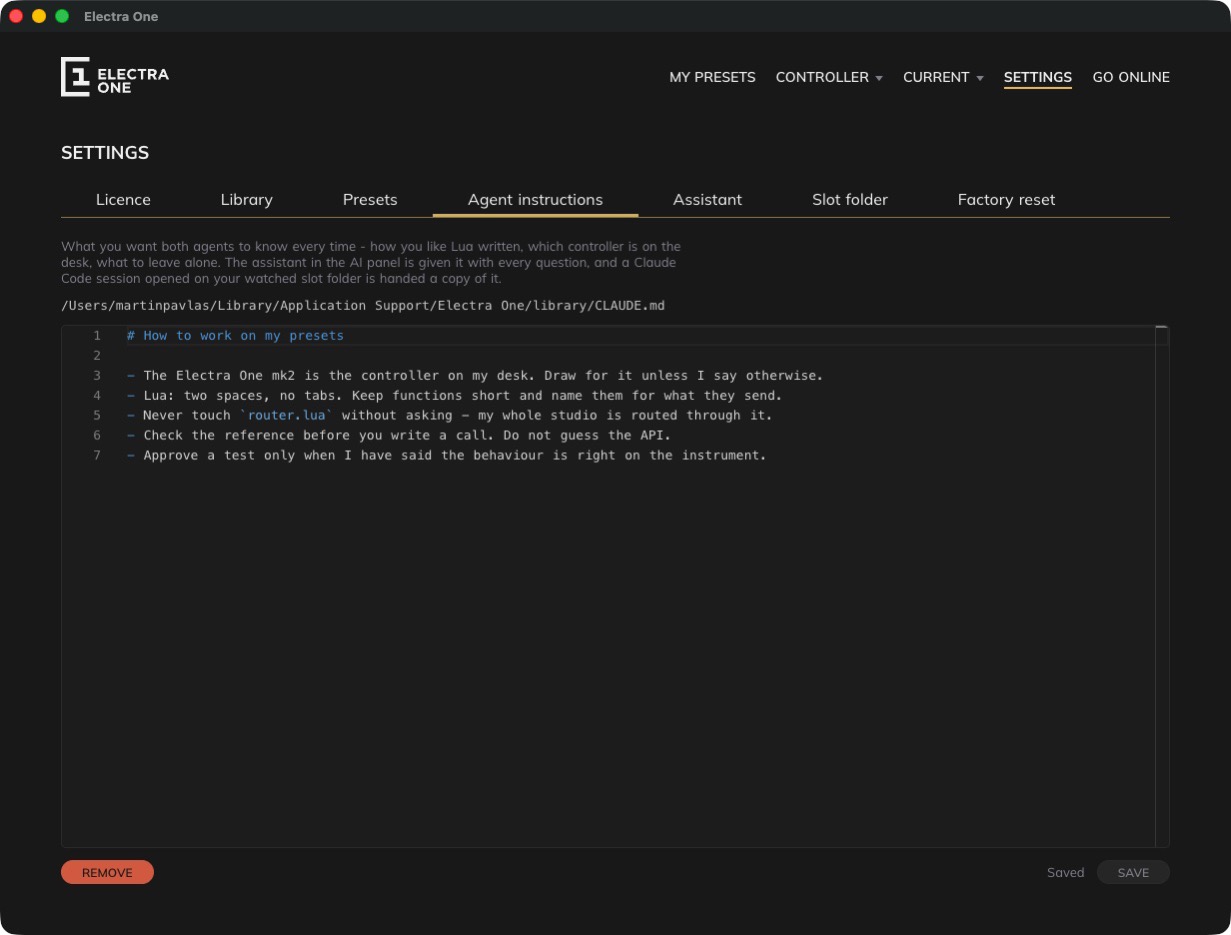Place cursor in line about Electra One mk2

pyautogui.click(x=475, y=375)
